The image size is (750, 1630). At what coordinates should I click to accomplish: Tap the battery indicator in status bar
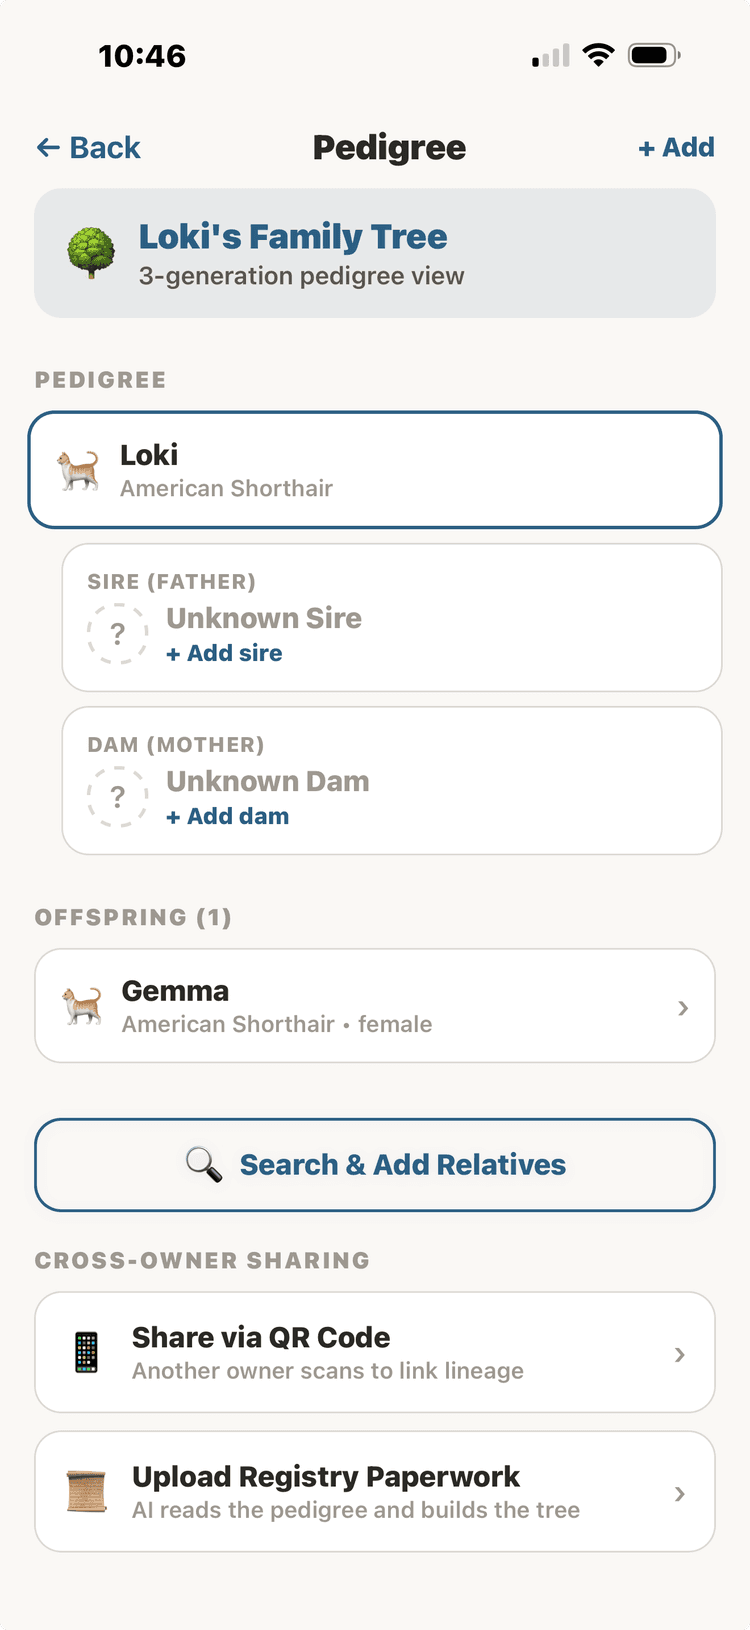[653, 55]
